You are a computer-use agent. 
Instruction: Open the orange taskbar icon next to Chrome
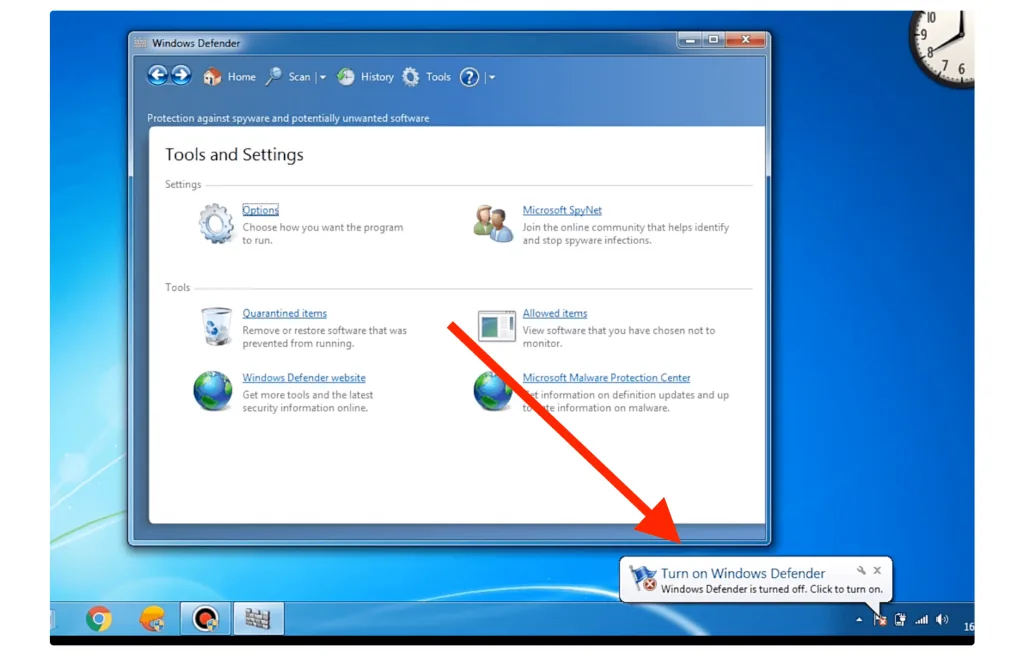(152, 618)
